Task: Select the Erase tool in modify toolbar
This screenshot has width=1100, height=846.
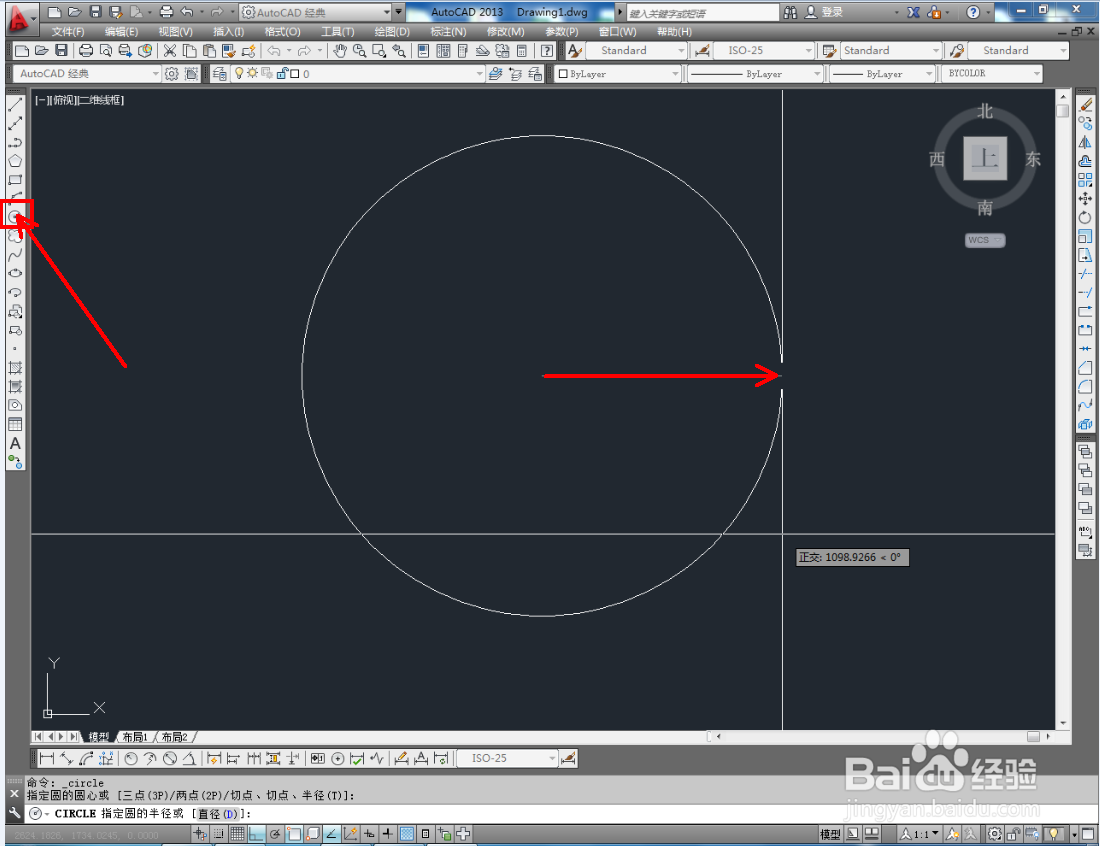Action: 1085,105
